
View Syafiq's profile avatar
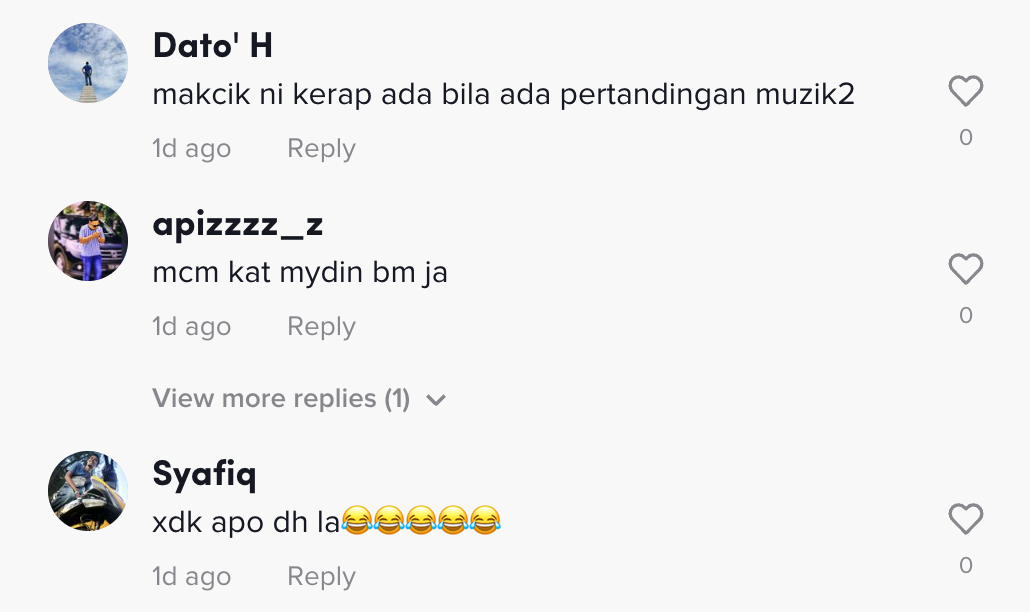coord(88,491)
